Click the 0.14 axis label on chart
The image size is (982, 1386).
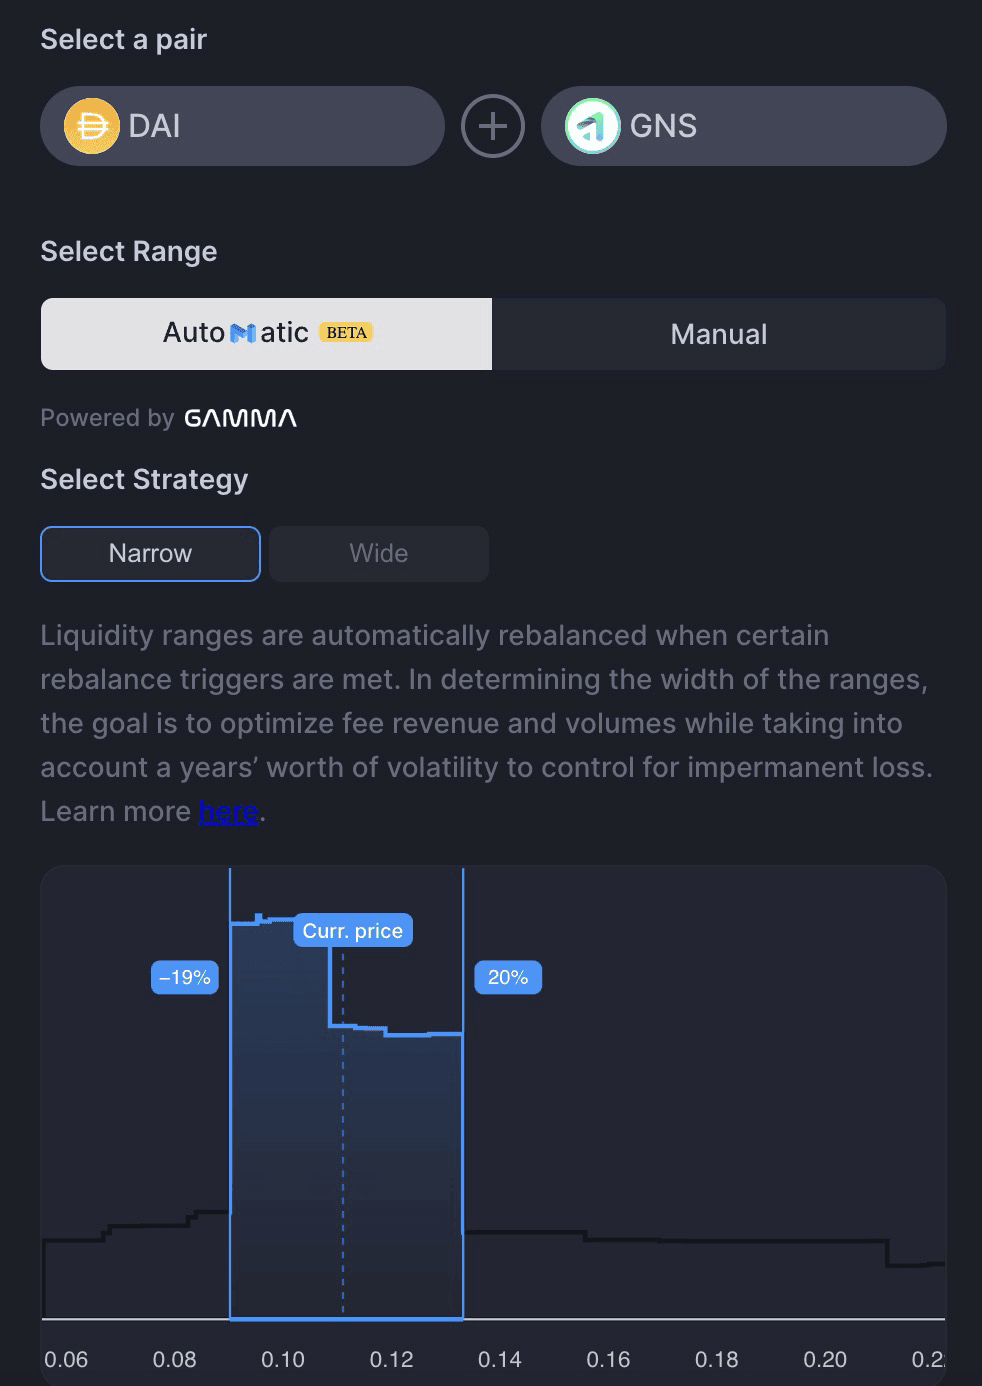point(500,1360)
